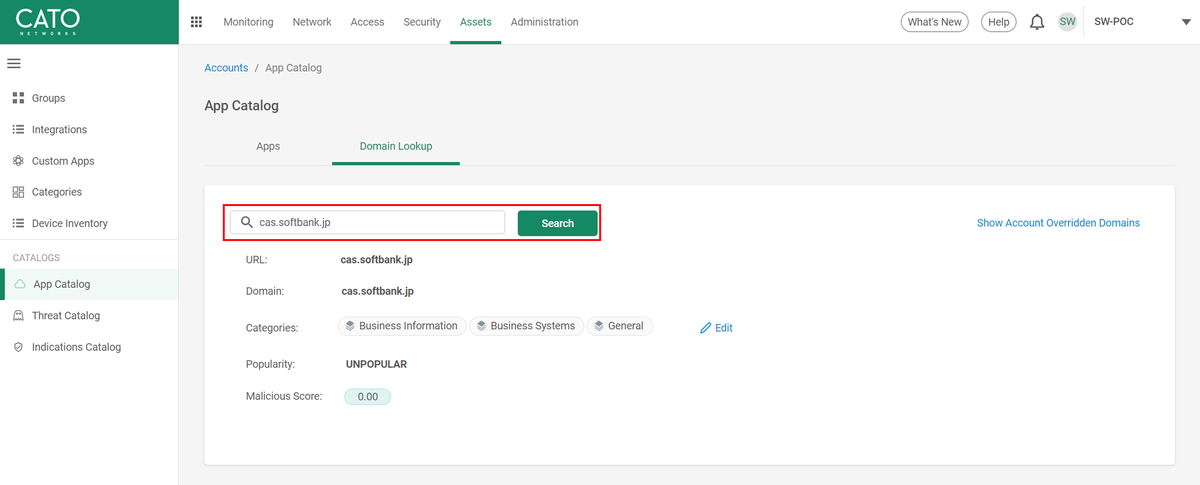
Task: Select the Domain Lookup tab
Action: pyautogui.click(x=396, y=146)
